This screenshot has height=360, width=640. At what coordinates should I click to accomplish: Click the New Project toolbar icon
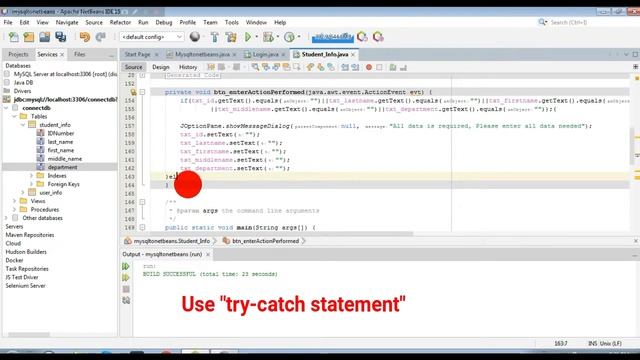(29, 37)
